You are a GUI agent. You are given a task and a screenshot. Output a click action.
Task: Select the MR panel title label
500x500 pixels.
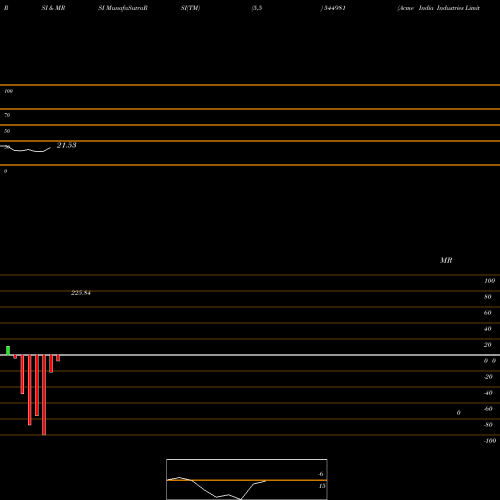click(x=446, y=260)
